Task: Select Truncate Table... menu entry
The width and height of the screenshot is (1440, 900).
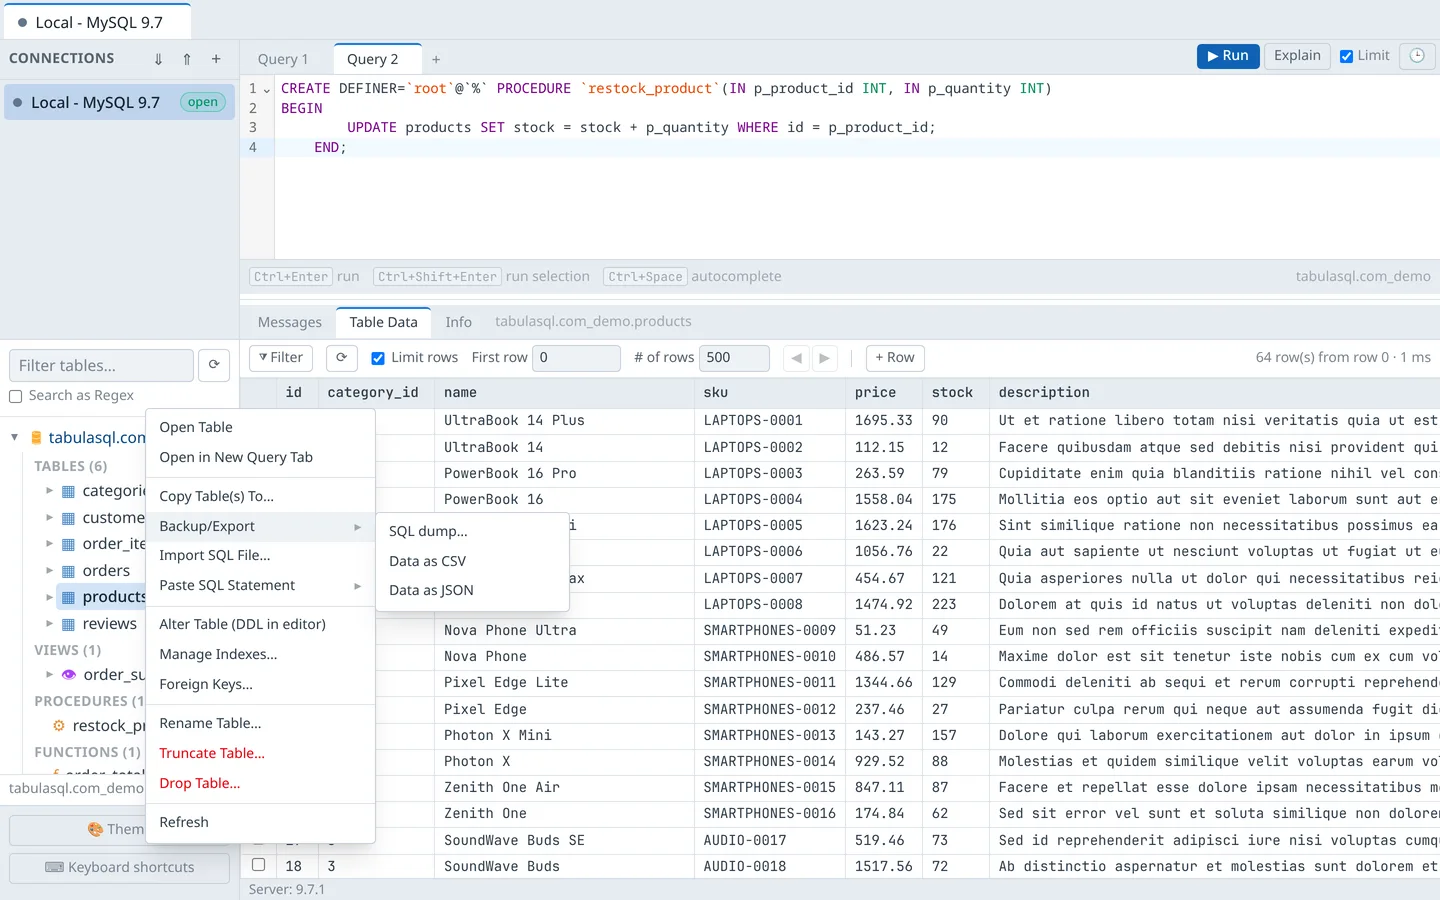Action: [x=260, y=753]
